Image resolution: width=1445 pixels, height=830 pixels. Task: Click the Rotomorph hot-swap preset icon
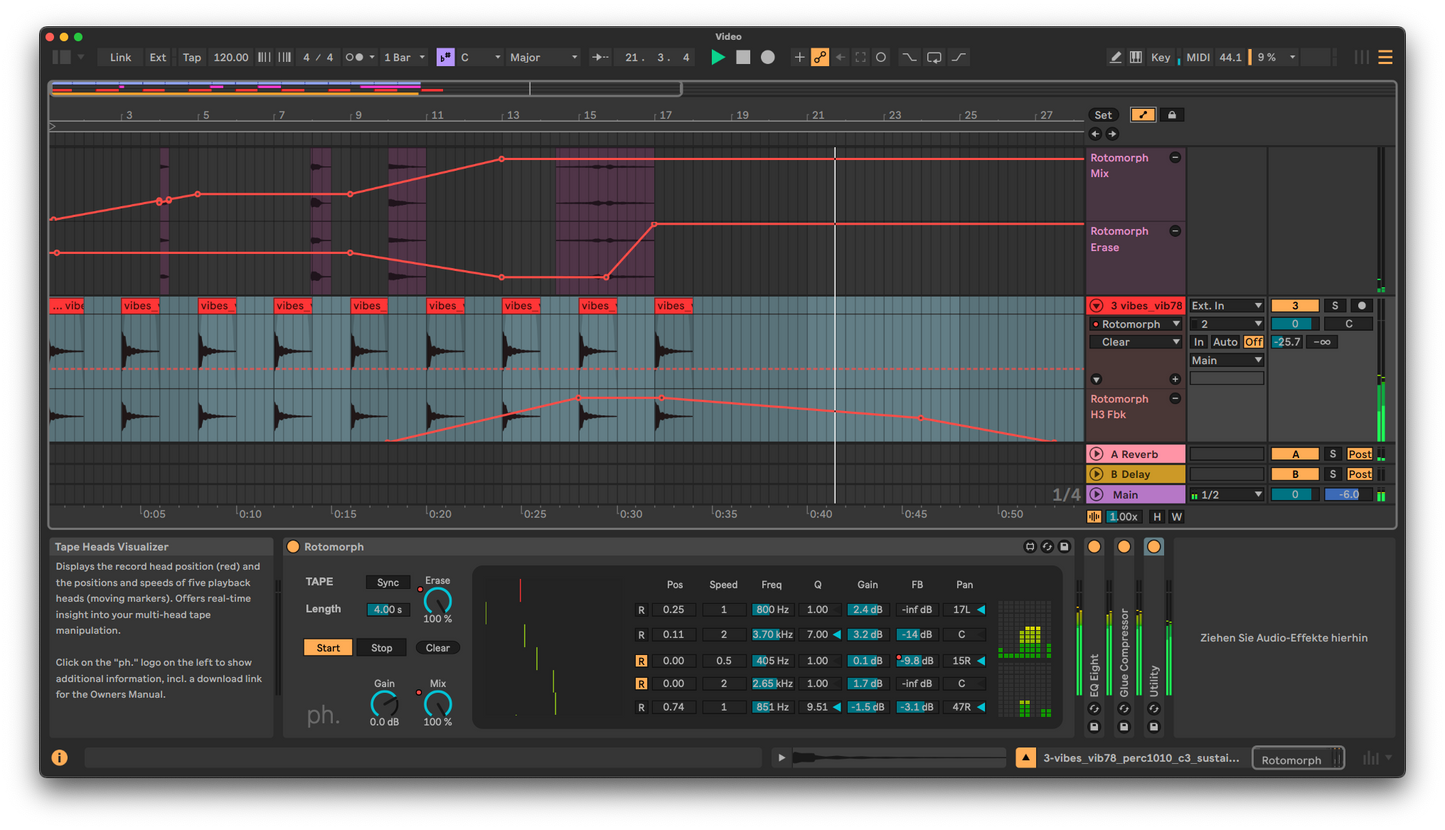(1046, 547)
